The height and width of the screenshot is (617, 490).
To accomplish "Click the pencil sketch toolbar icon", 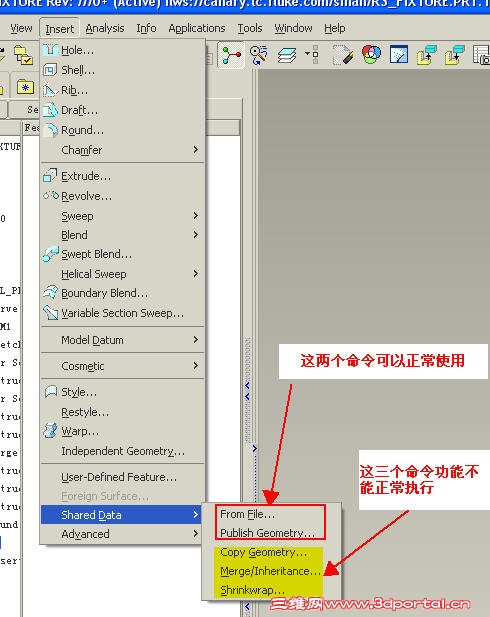I will tap(342, 55).
